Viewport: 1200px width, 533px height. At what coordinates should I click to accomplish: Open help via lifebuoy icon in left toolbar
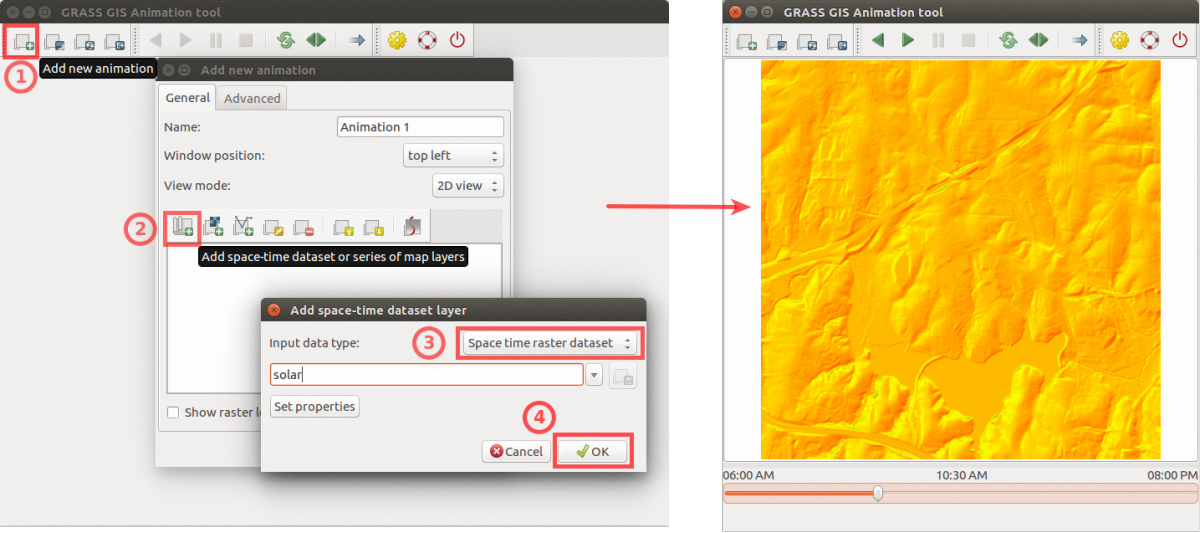pyautogui.click(x=427, y=41)
